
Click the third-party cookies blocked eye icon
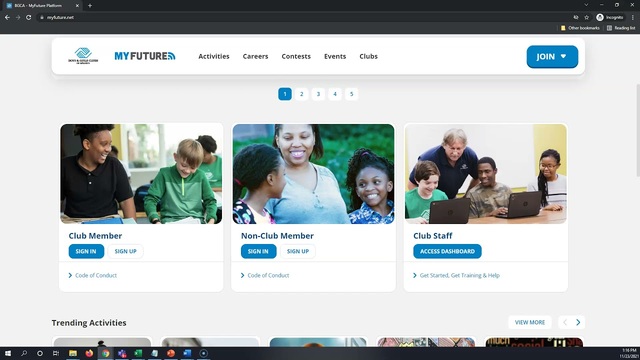(576, 18)
